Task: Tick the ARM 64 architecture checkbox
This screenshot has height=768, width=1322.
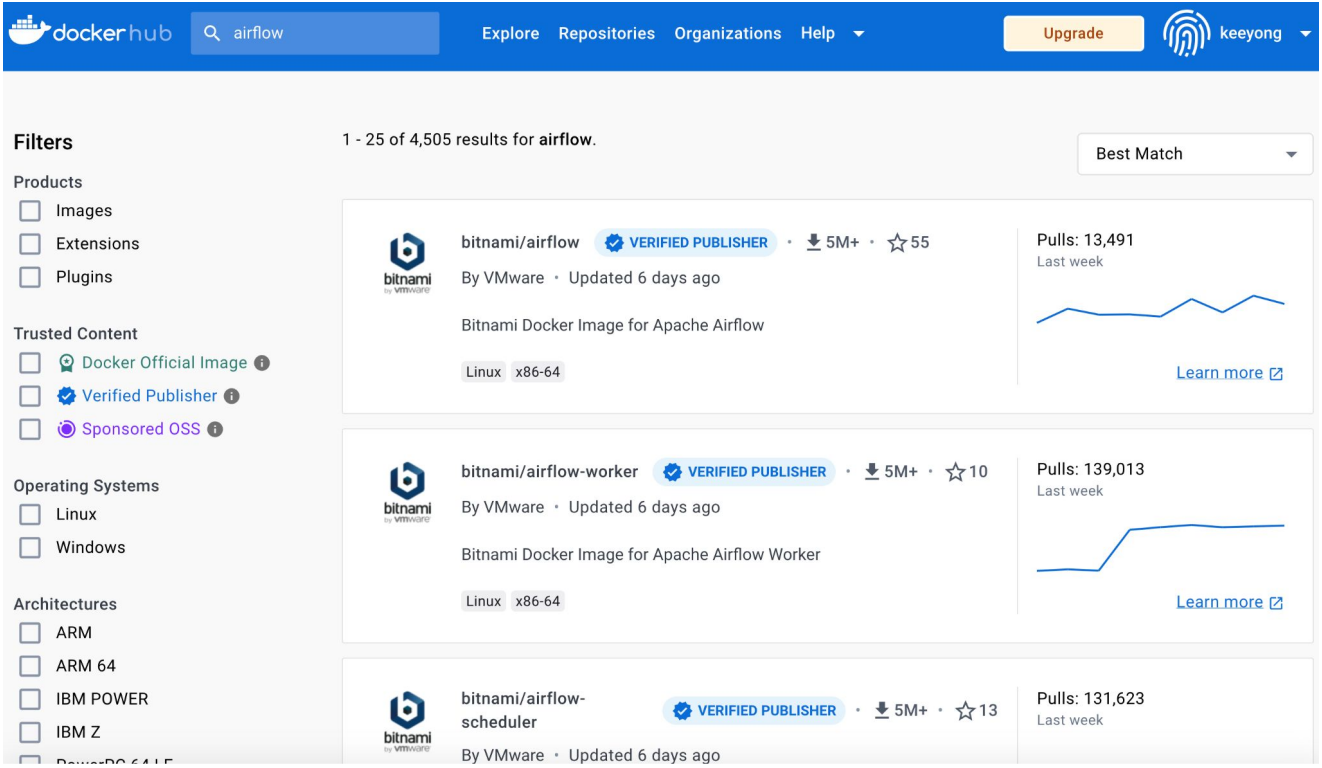Action: (x=30, y=666)
